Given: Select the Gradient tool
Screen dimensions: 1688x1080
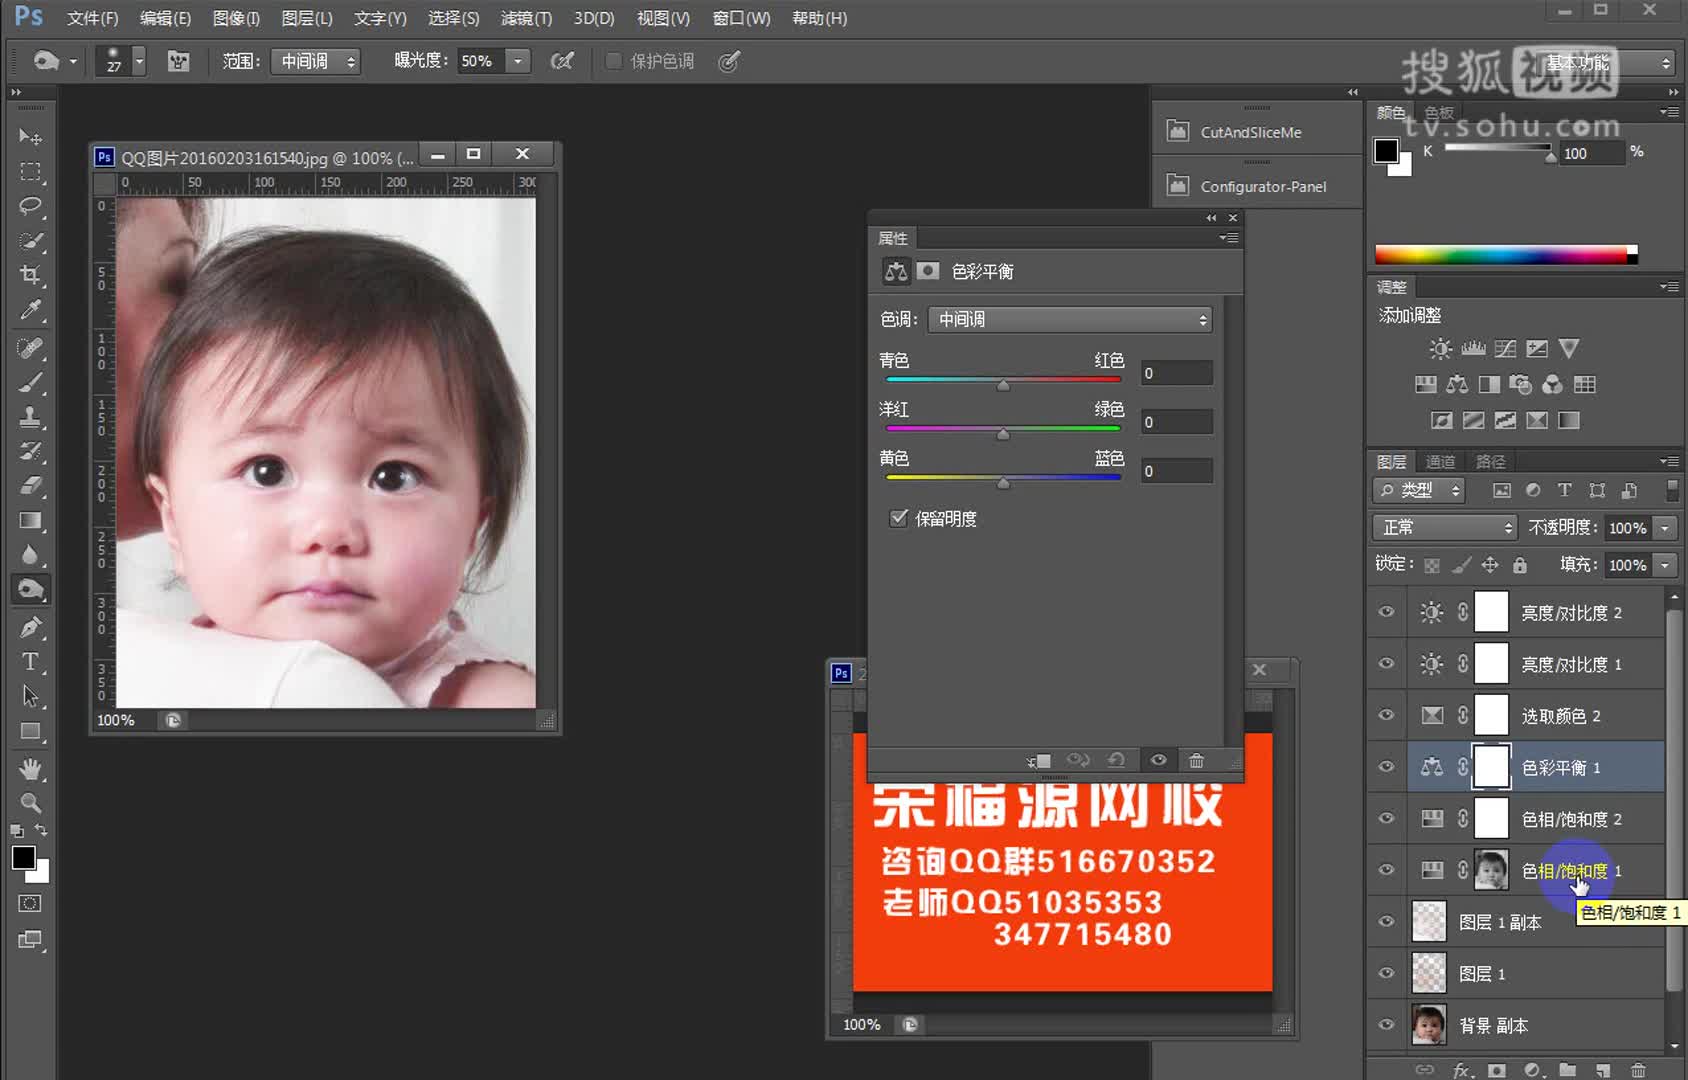Looking at the screenshot, I should pyautogui.click(x=30, y=521).
